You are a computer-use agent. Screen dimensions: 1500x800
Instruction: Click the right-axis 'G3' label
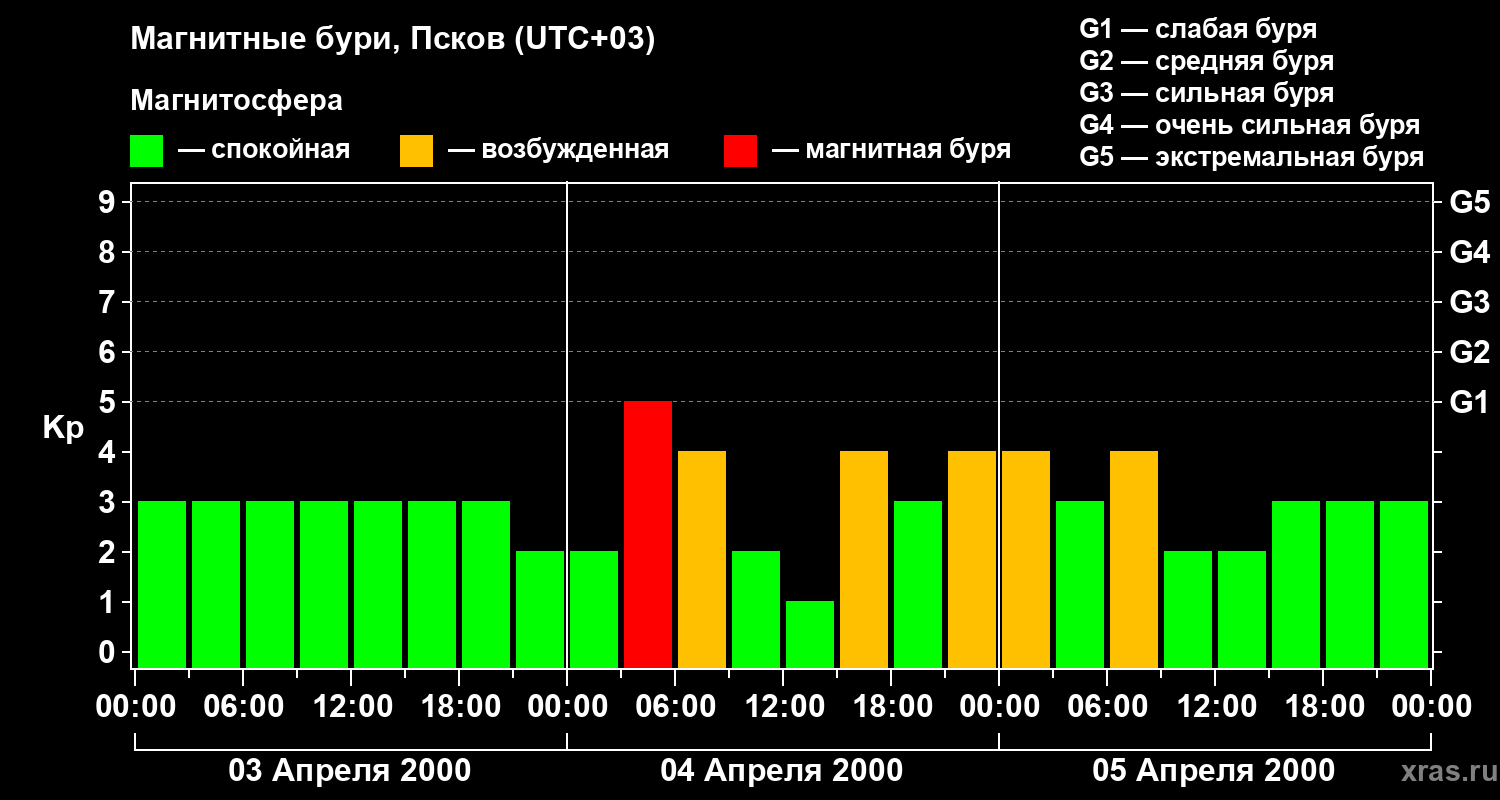(x=1469, y=302)
